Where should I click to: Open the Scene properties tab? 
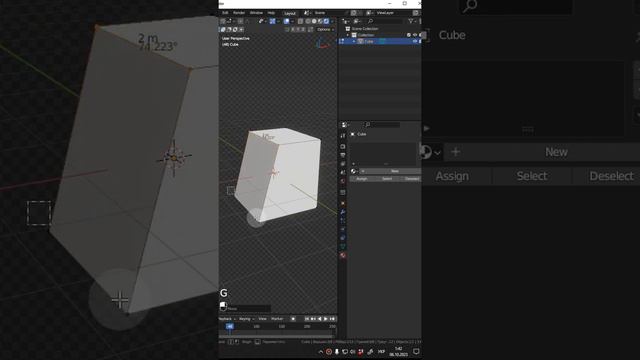[343, 172]
